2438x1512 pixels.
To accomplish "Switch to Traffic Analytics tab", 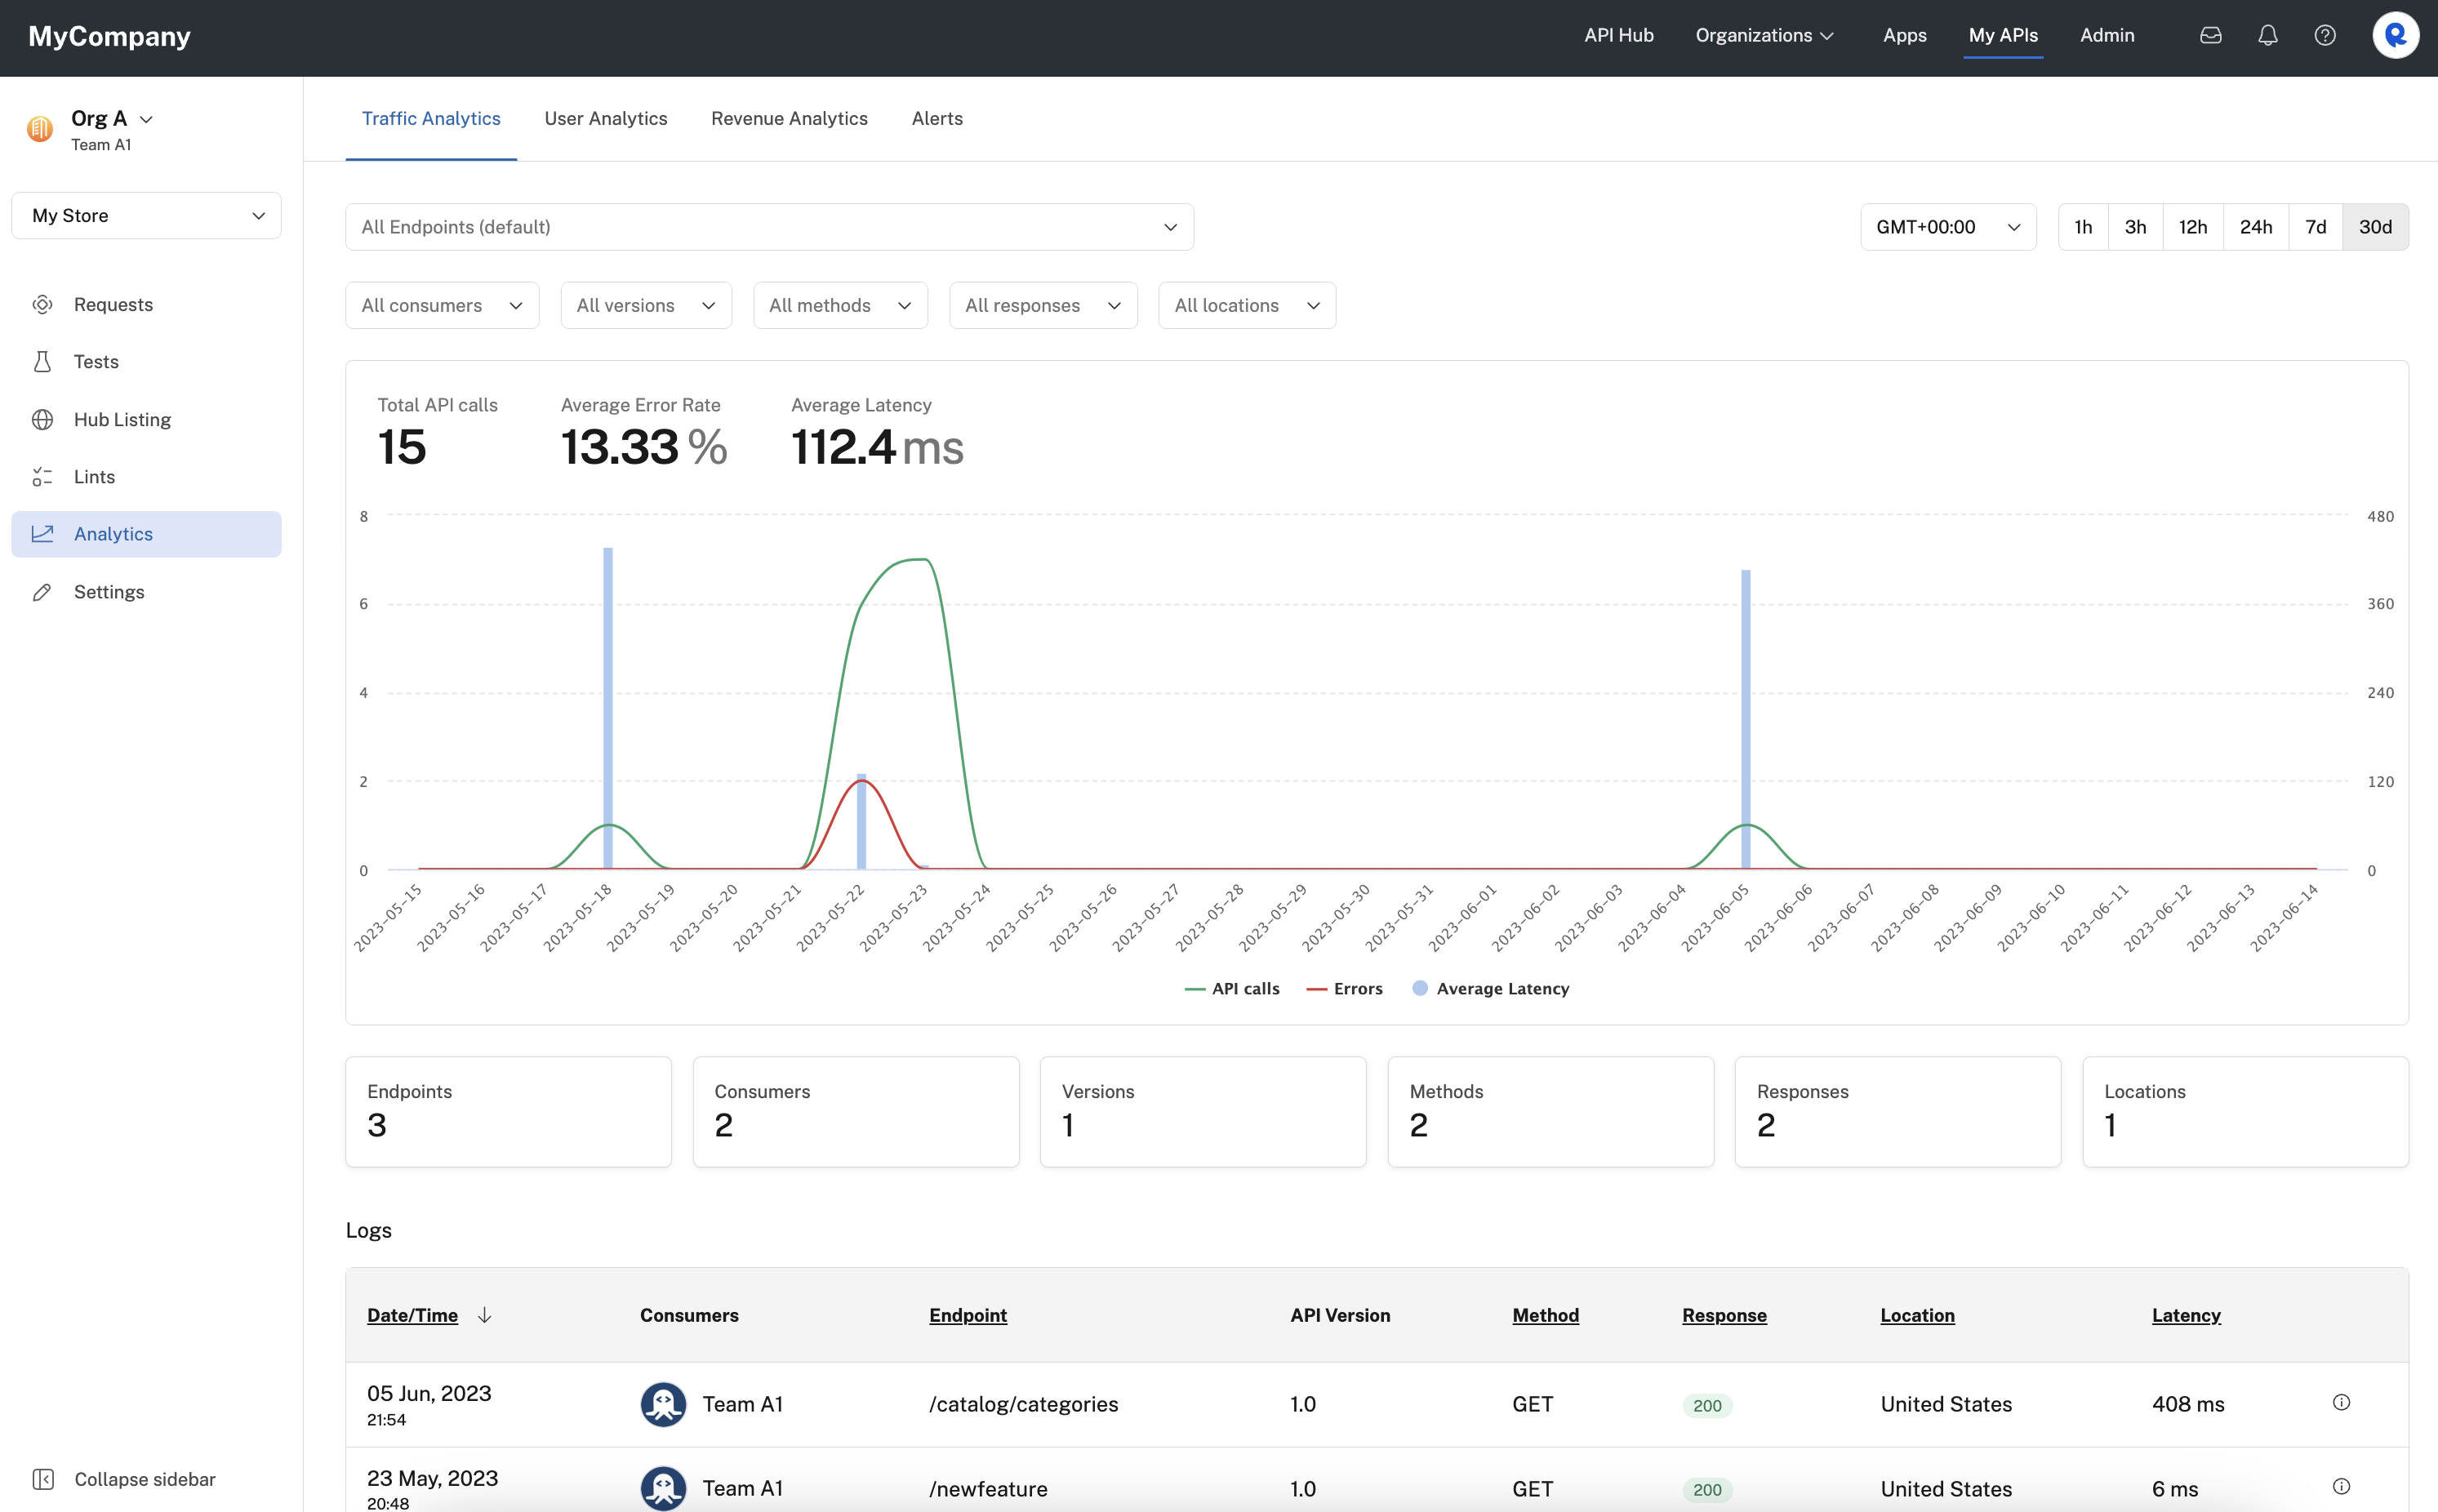I will click(431, 118).
